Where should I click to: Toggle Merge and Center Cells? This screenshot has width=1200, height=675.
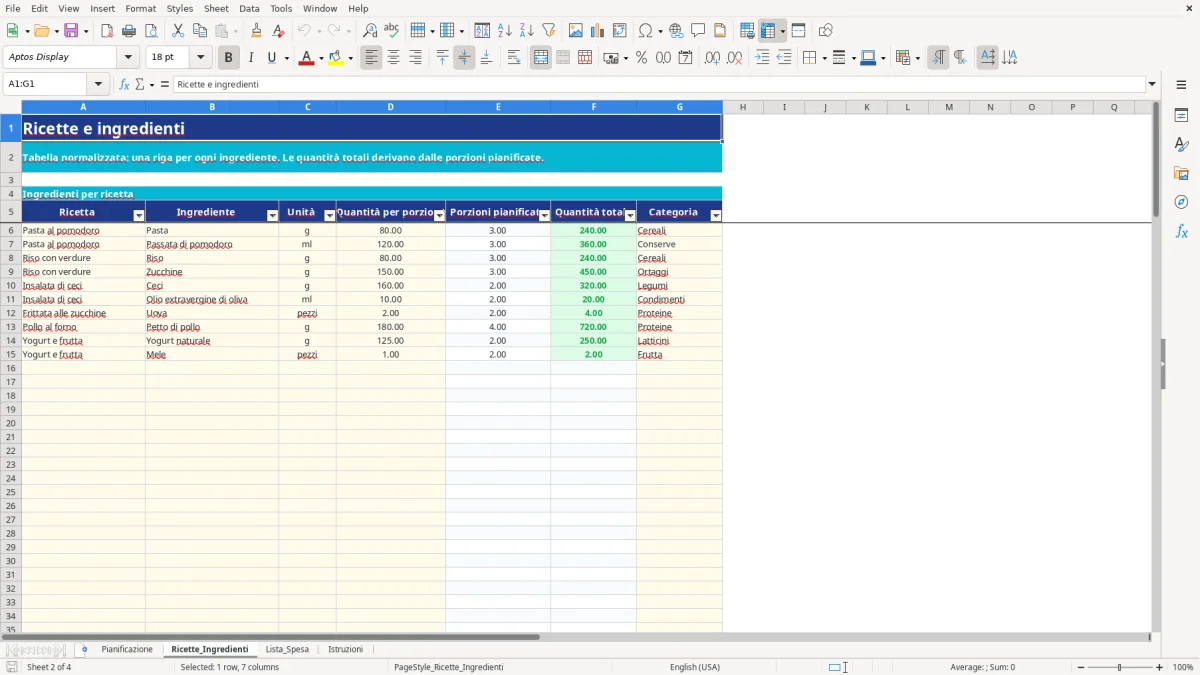click(541, 58)
